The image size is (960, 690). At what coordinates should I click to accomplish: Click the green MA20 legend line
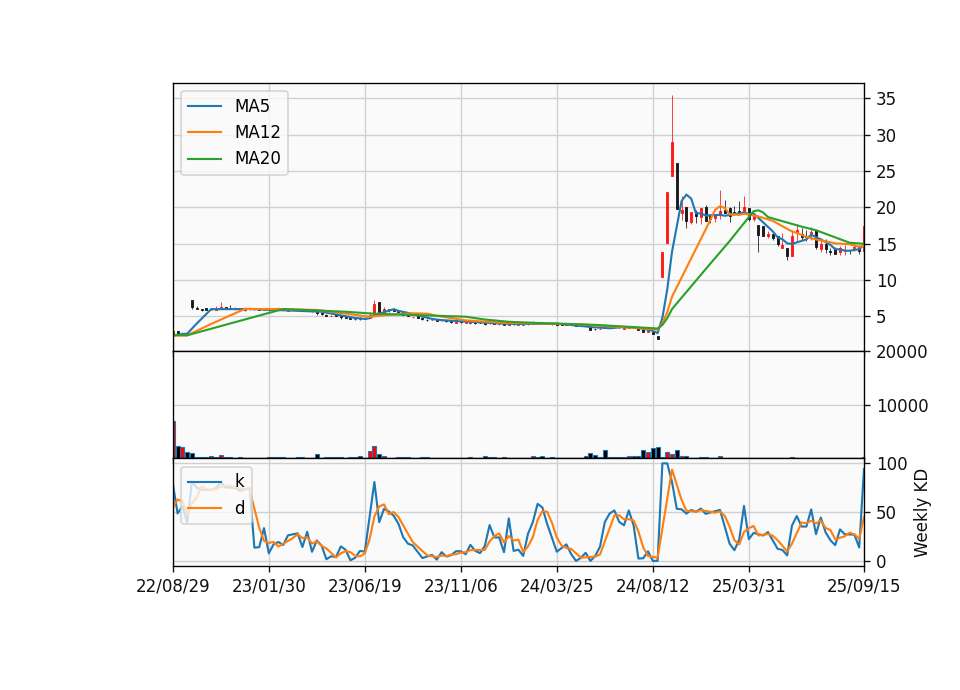click(x=204, y=158)
